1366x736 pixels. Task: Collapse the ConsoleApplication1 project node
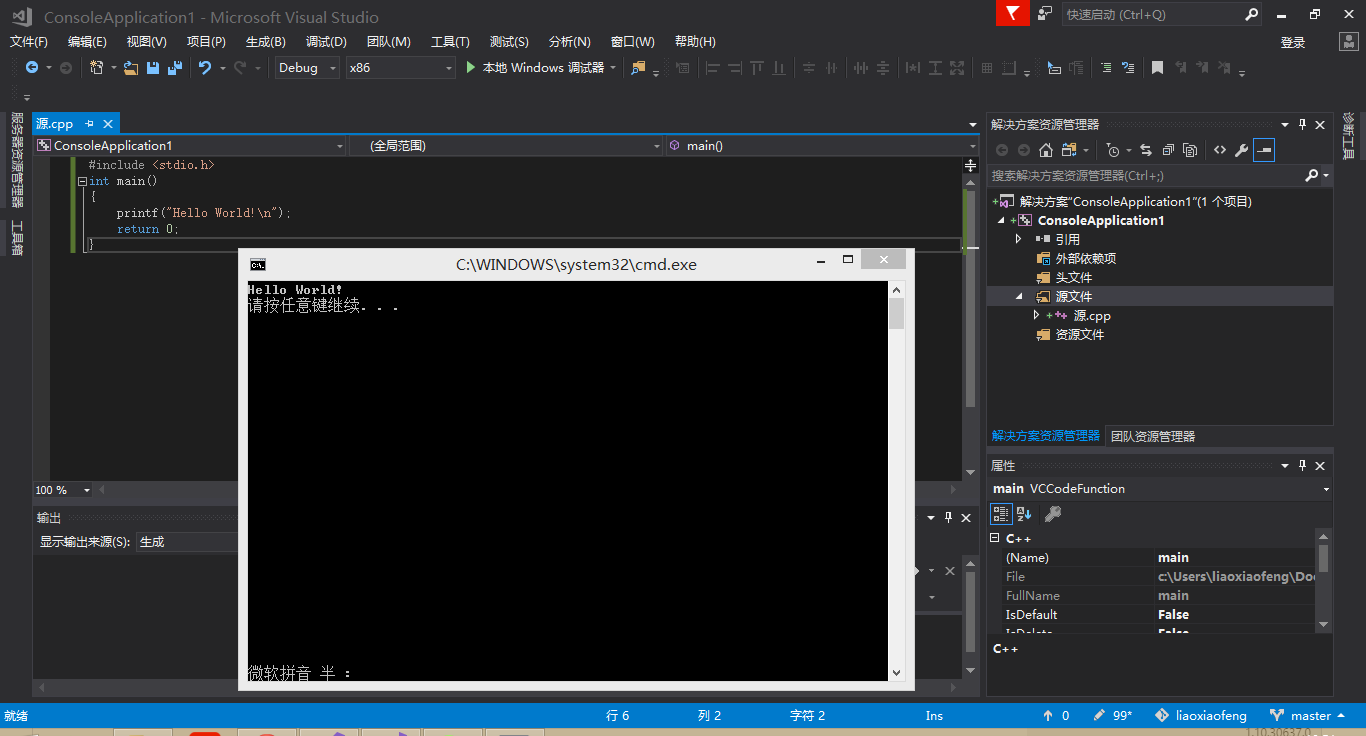[999, 220]
